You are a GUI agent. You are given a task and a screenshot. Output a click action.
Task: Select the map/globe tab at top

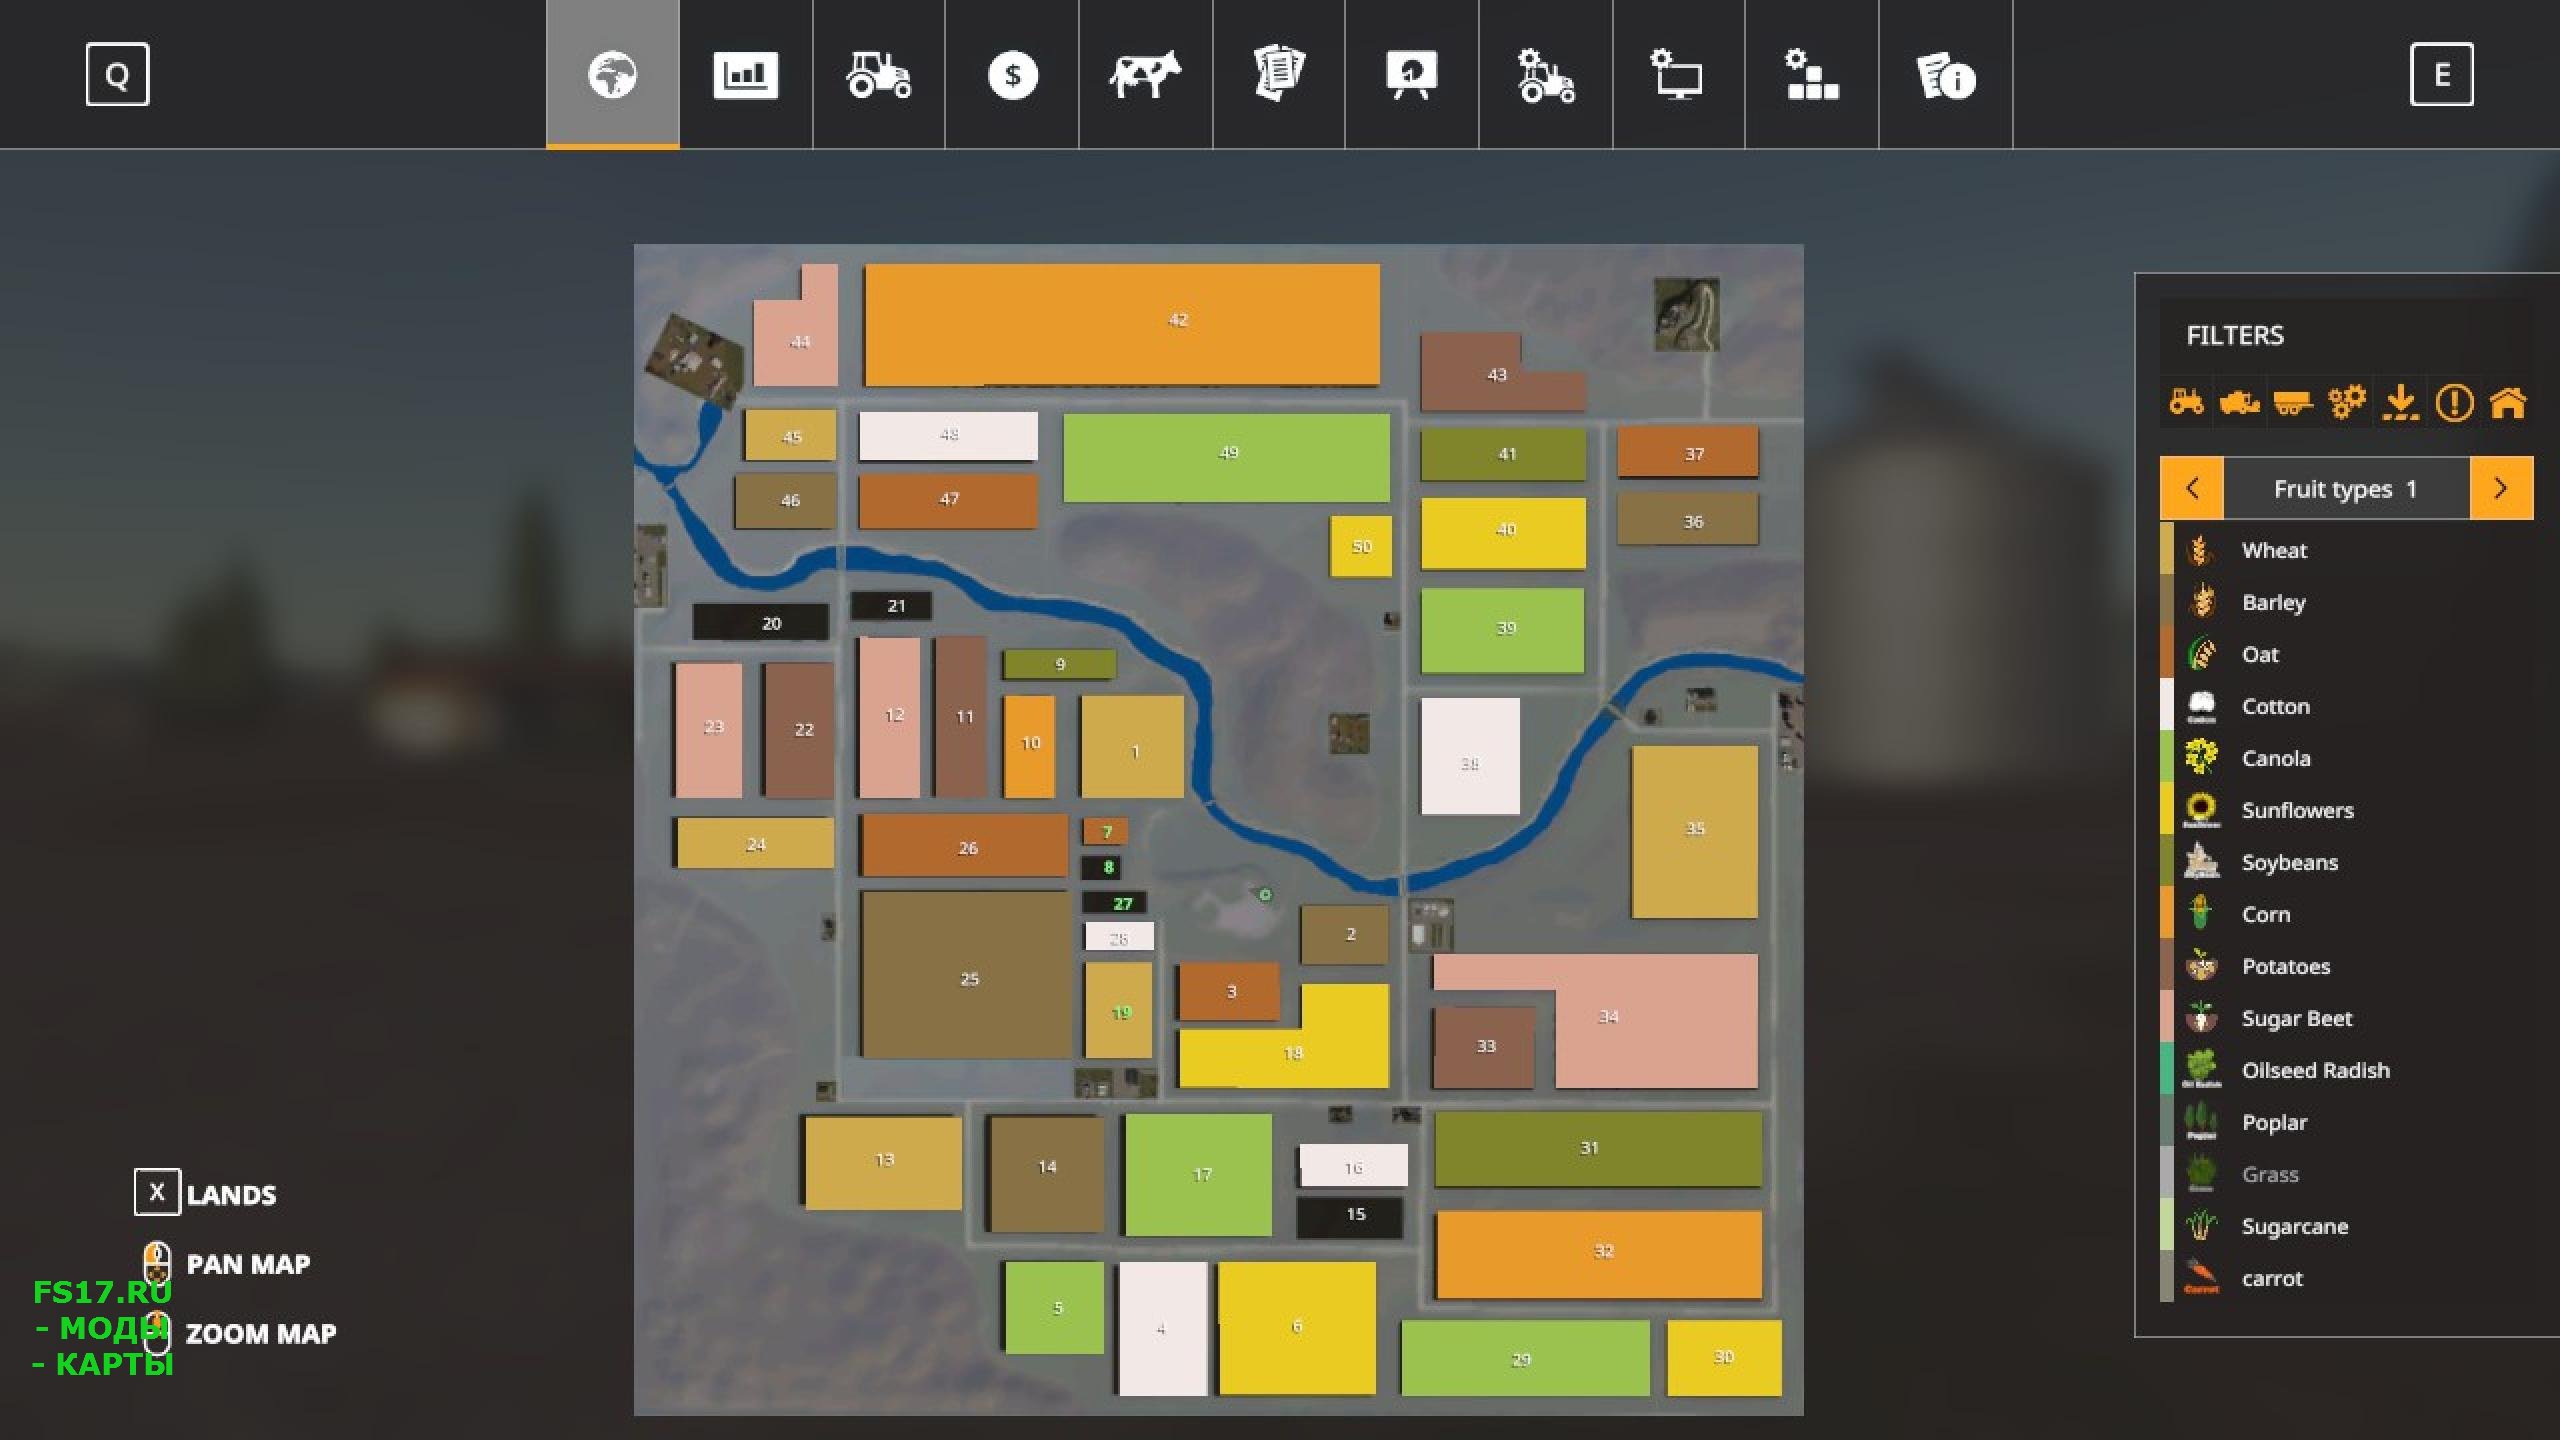pyautogui.click(x=612, y=74)
